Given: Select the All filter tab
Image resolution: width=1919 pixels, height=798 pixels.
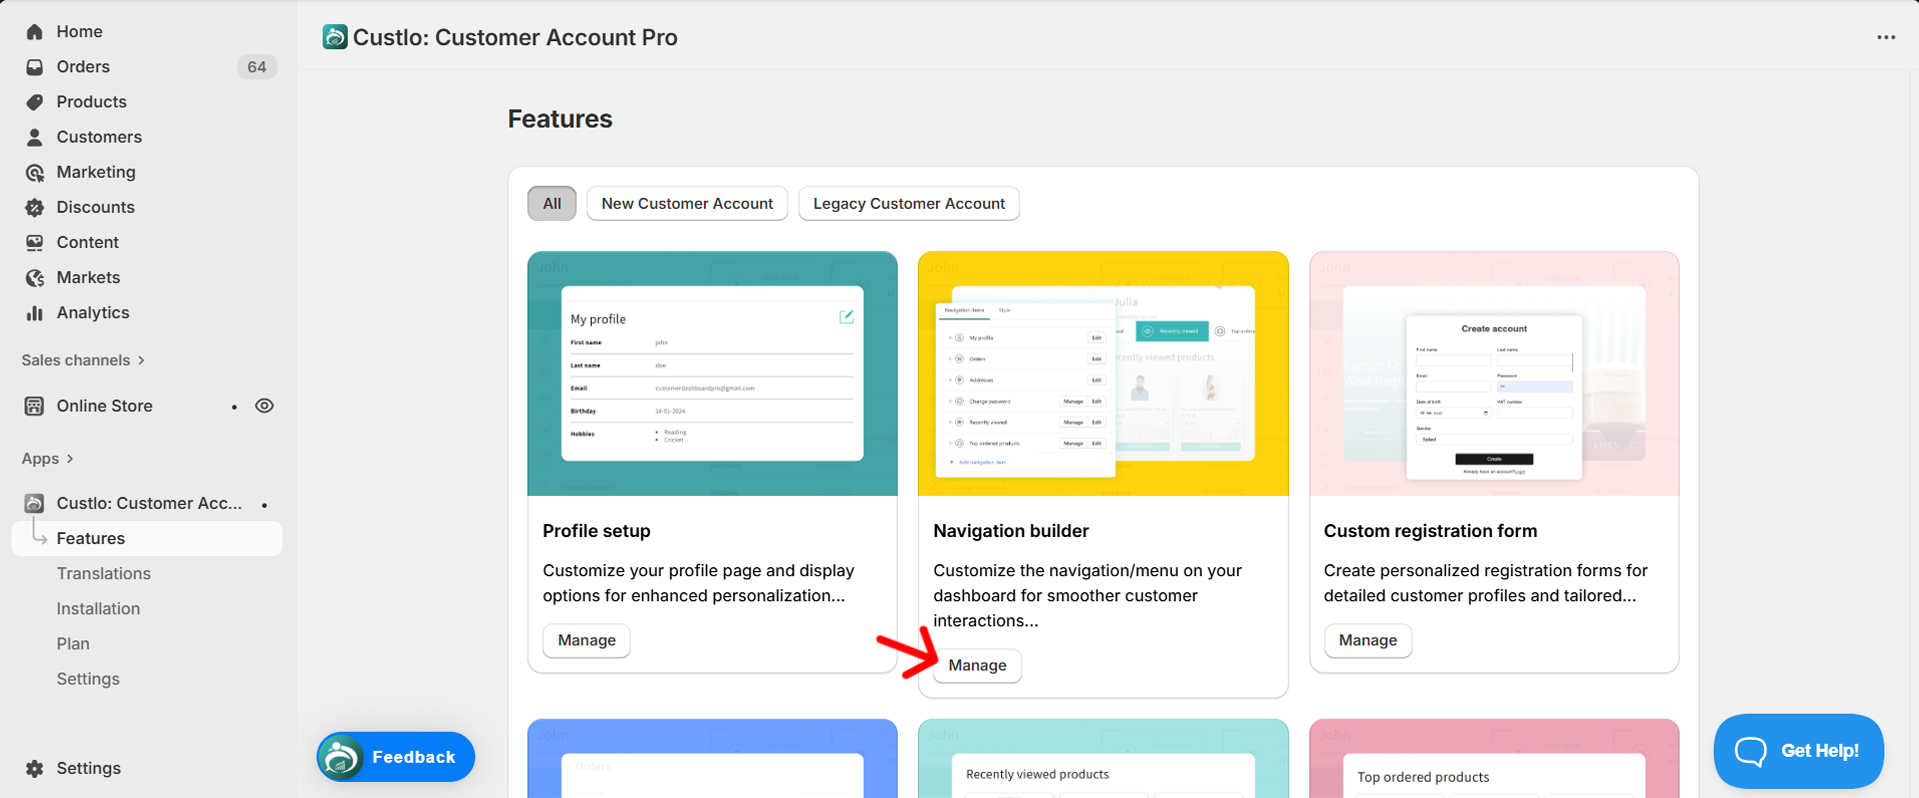Looking at the screenshot, I should click(x=552, y=203).
